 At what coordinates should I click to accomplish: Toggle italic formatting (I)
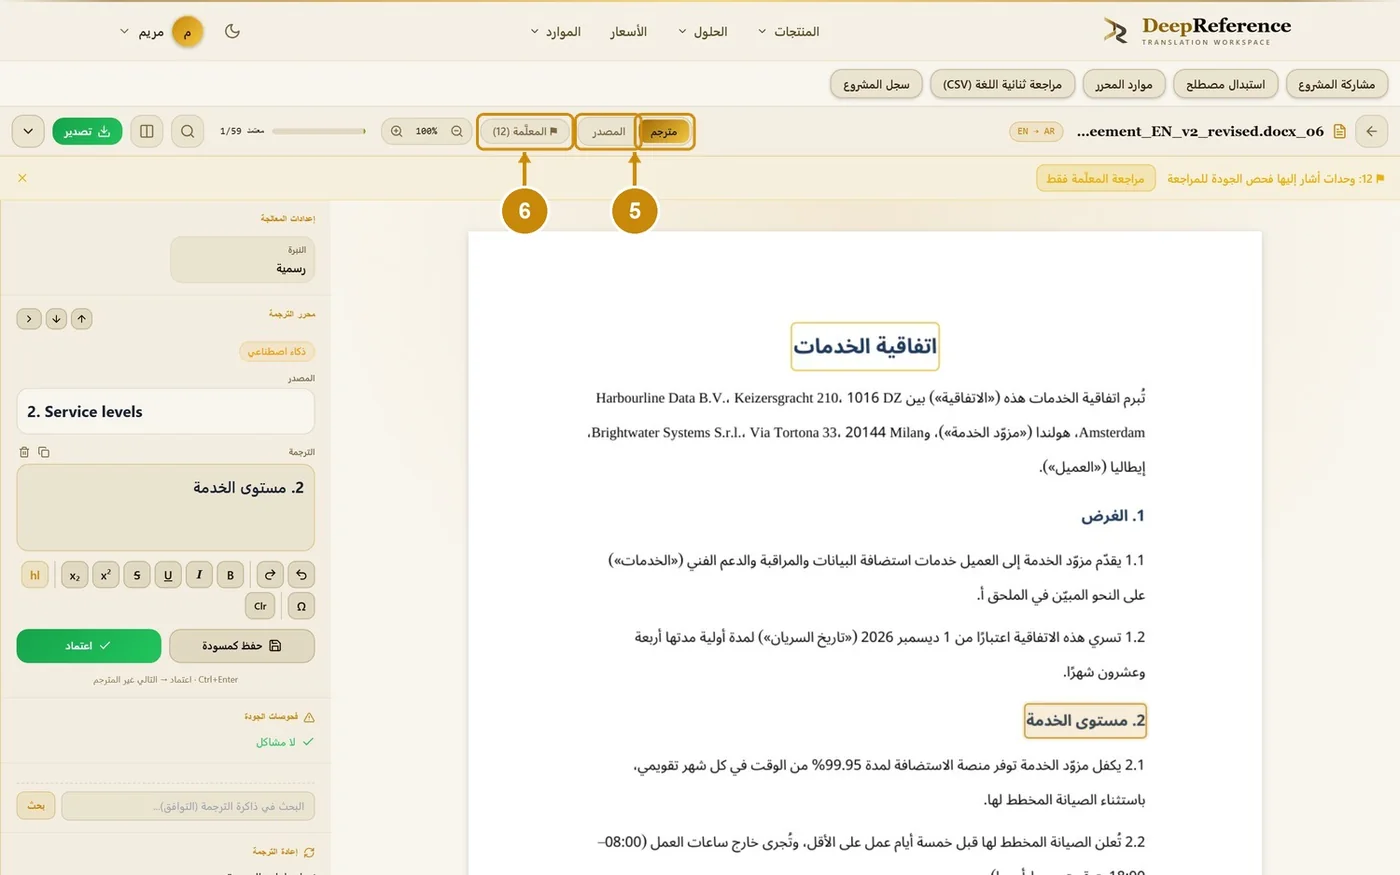tap(199, 575)
